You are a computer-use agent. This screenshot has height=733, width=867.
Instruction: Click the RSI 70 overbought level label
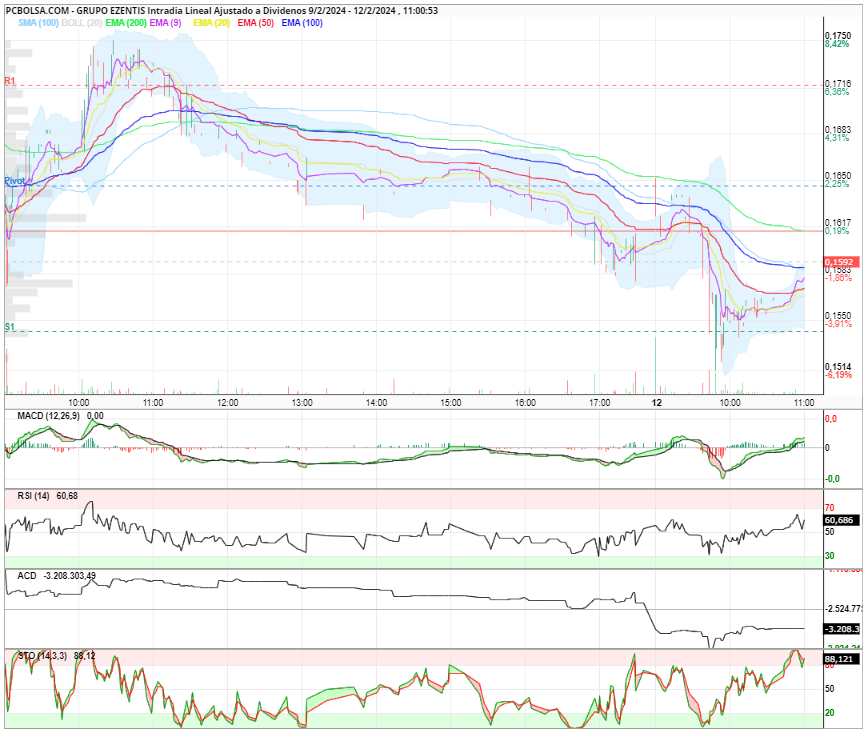pyautogui.click(x=829, y=507)
